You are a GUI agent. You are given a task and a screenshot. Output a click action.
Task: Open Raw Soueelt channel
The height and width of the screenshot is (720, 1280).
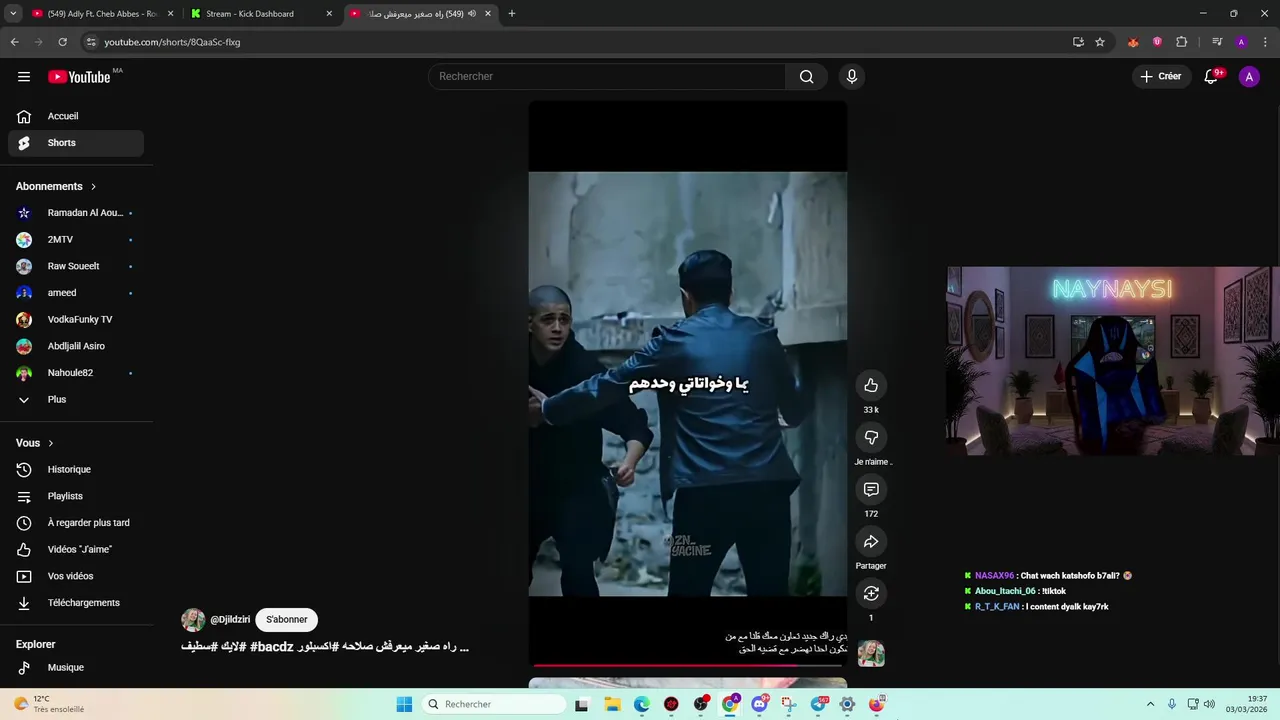76,266
